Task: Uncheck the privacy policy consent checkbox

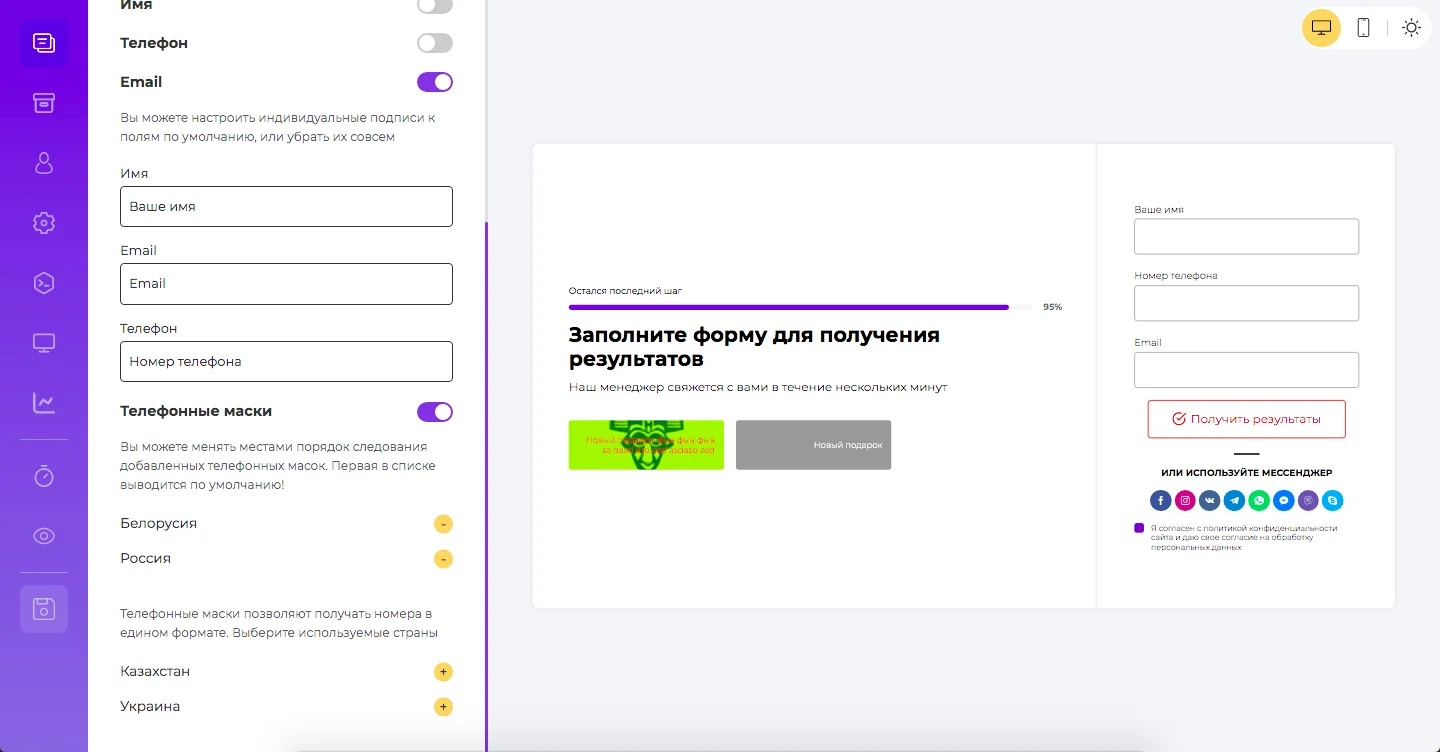Action: (x=1139, y=528)
